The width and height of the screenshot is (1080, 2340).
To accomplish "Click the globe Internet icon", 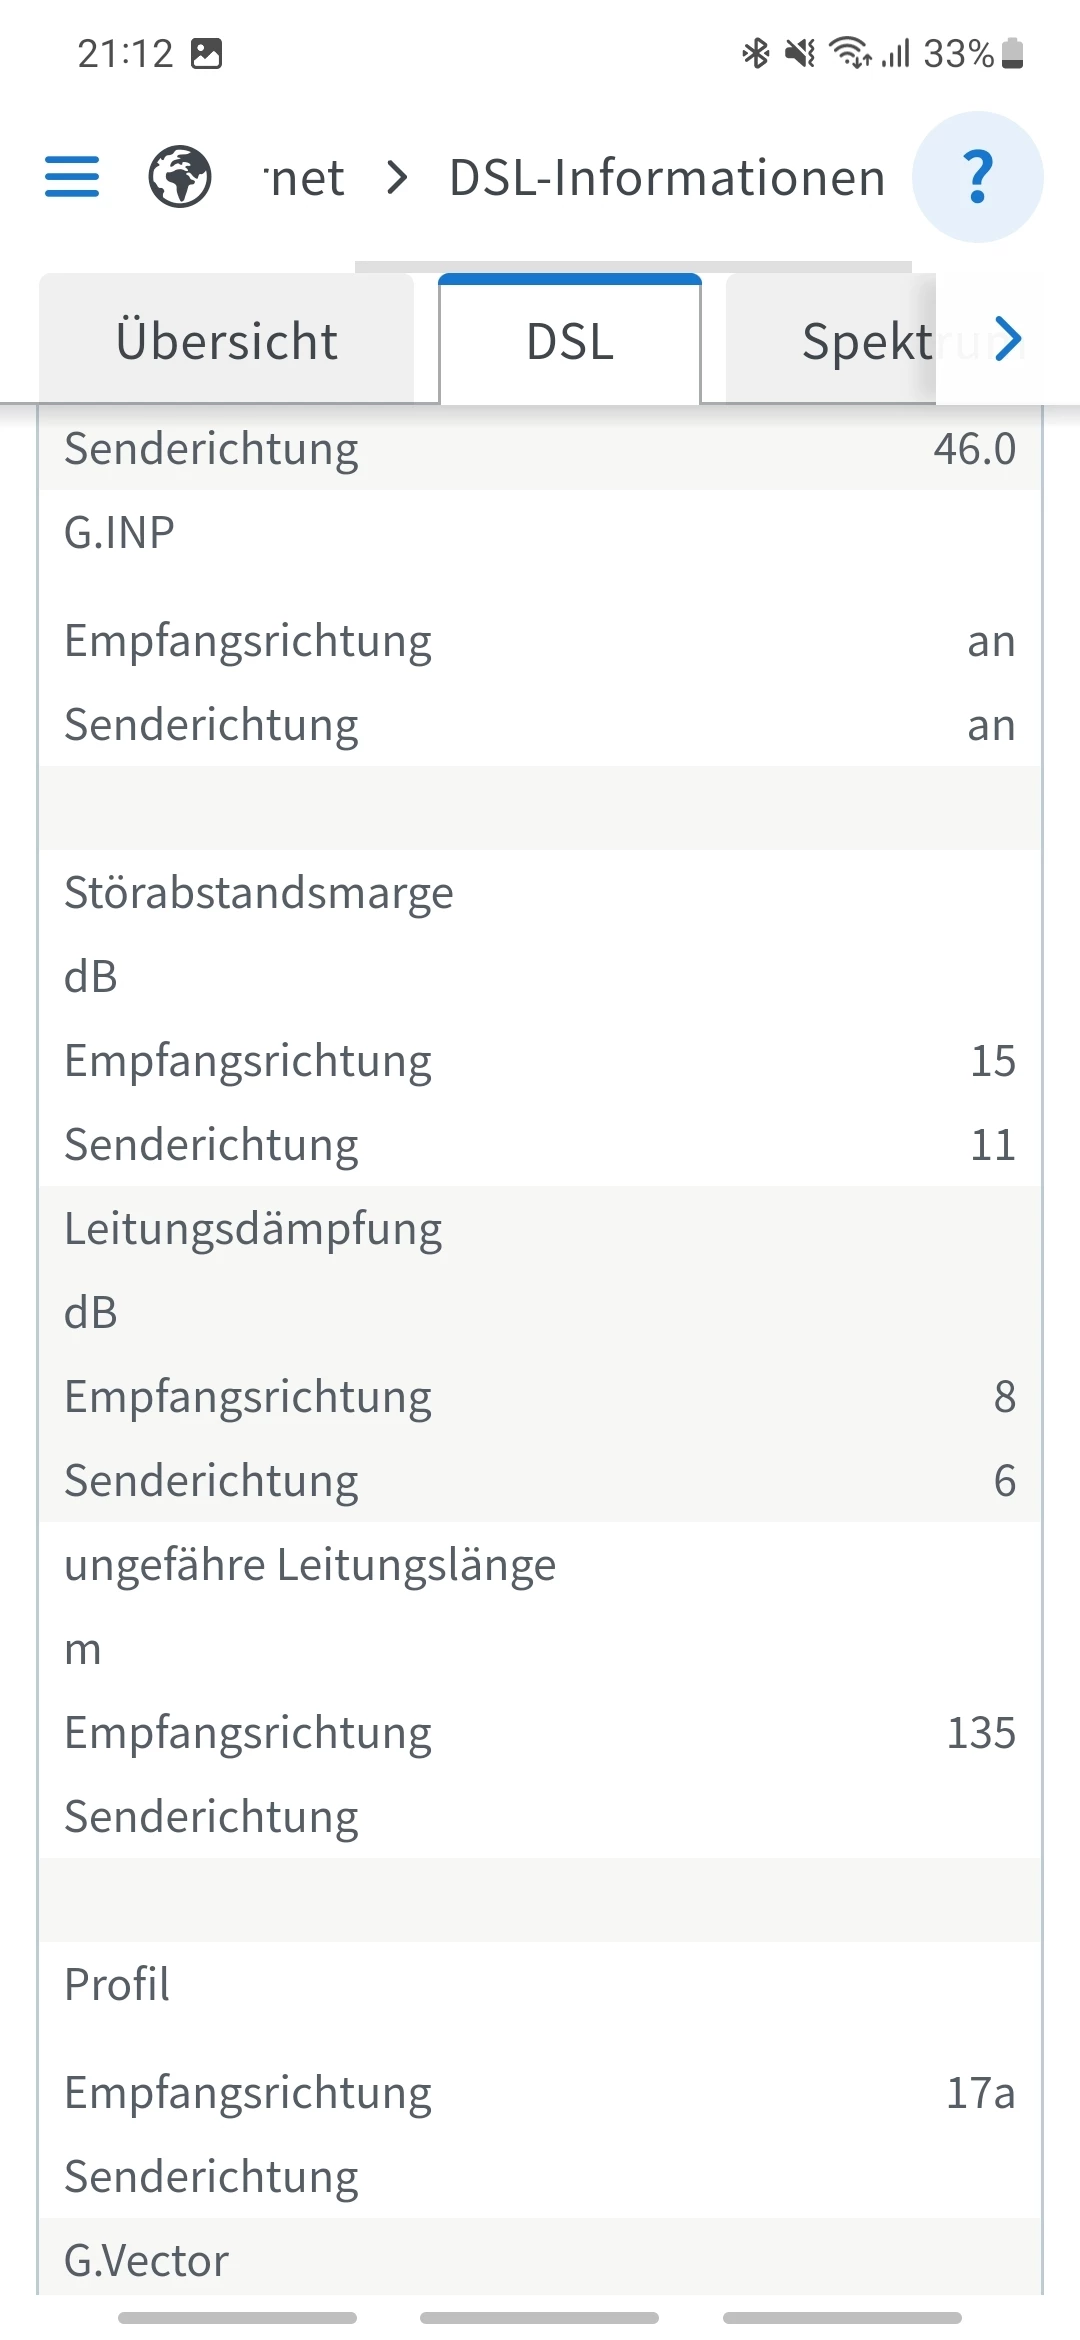I will (x=180, y=177).
